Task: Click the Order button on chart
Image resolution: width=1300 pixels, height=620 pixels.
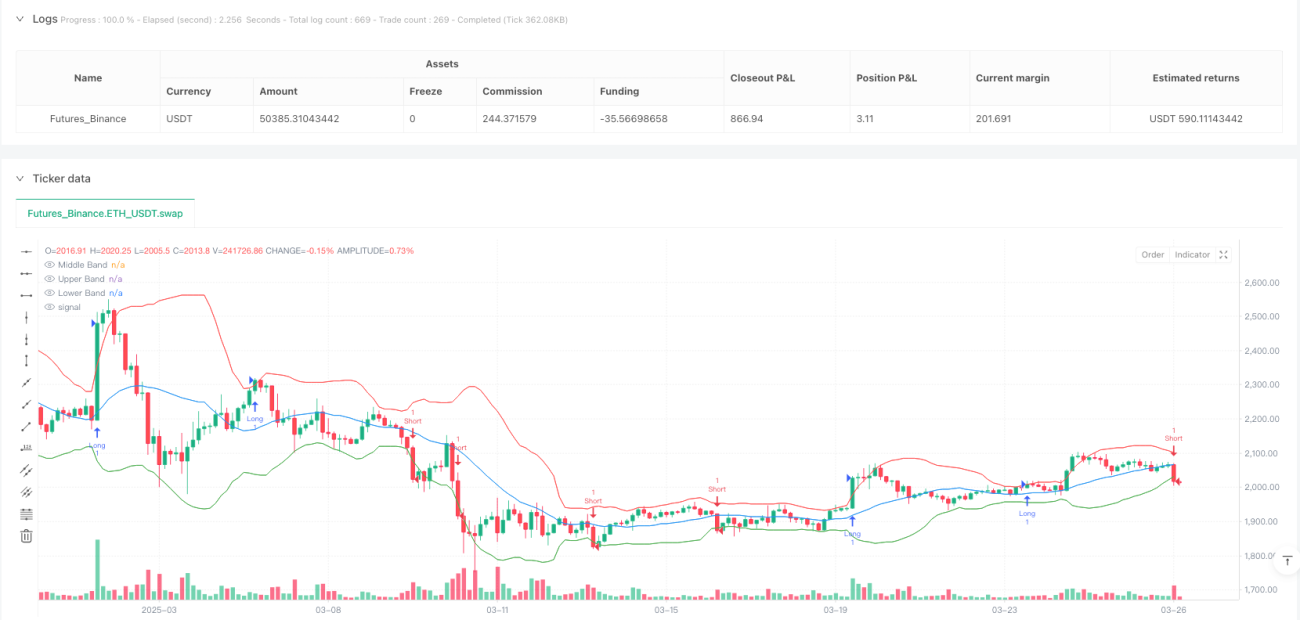Action: click(x=1153, y=255)
